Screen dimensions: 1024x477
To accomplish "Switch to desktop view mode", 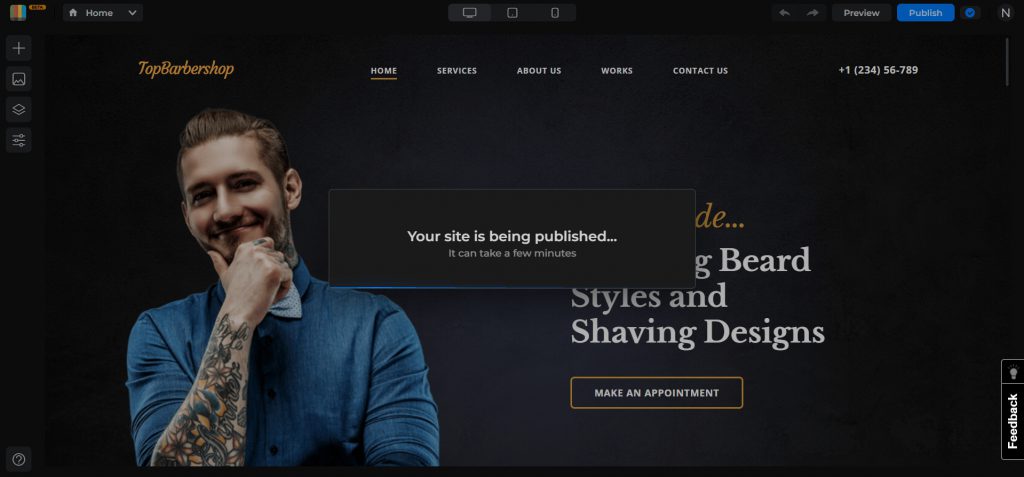I will click(470, 12).
